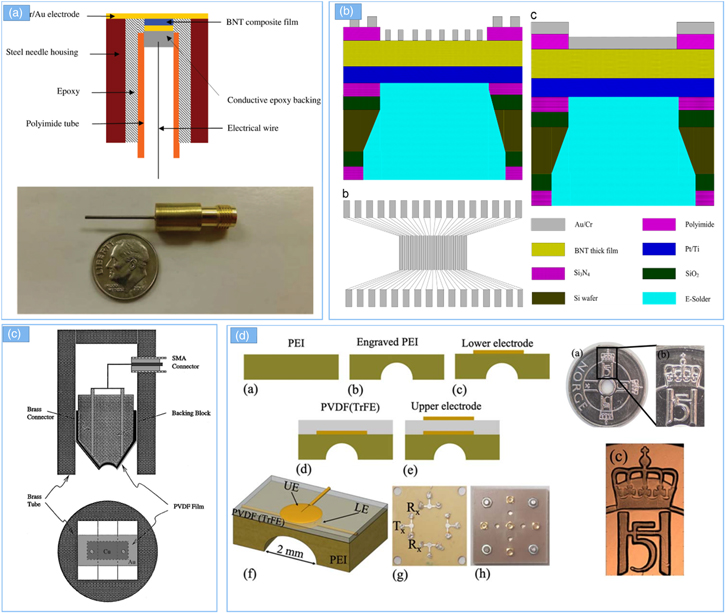Select the 'Polyimide tube' label
The width and height of the screenshot is (725, 613).
(52, 123)
